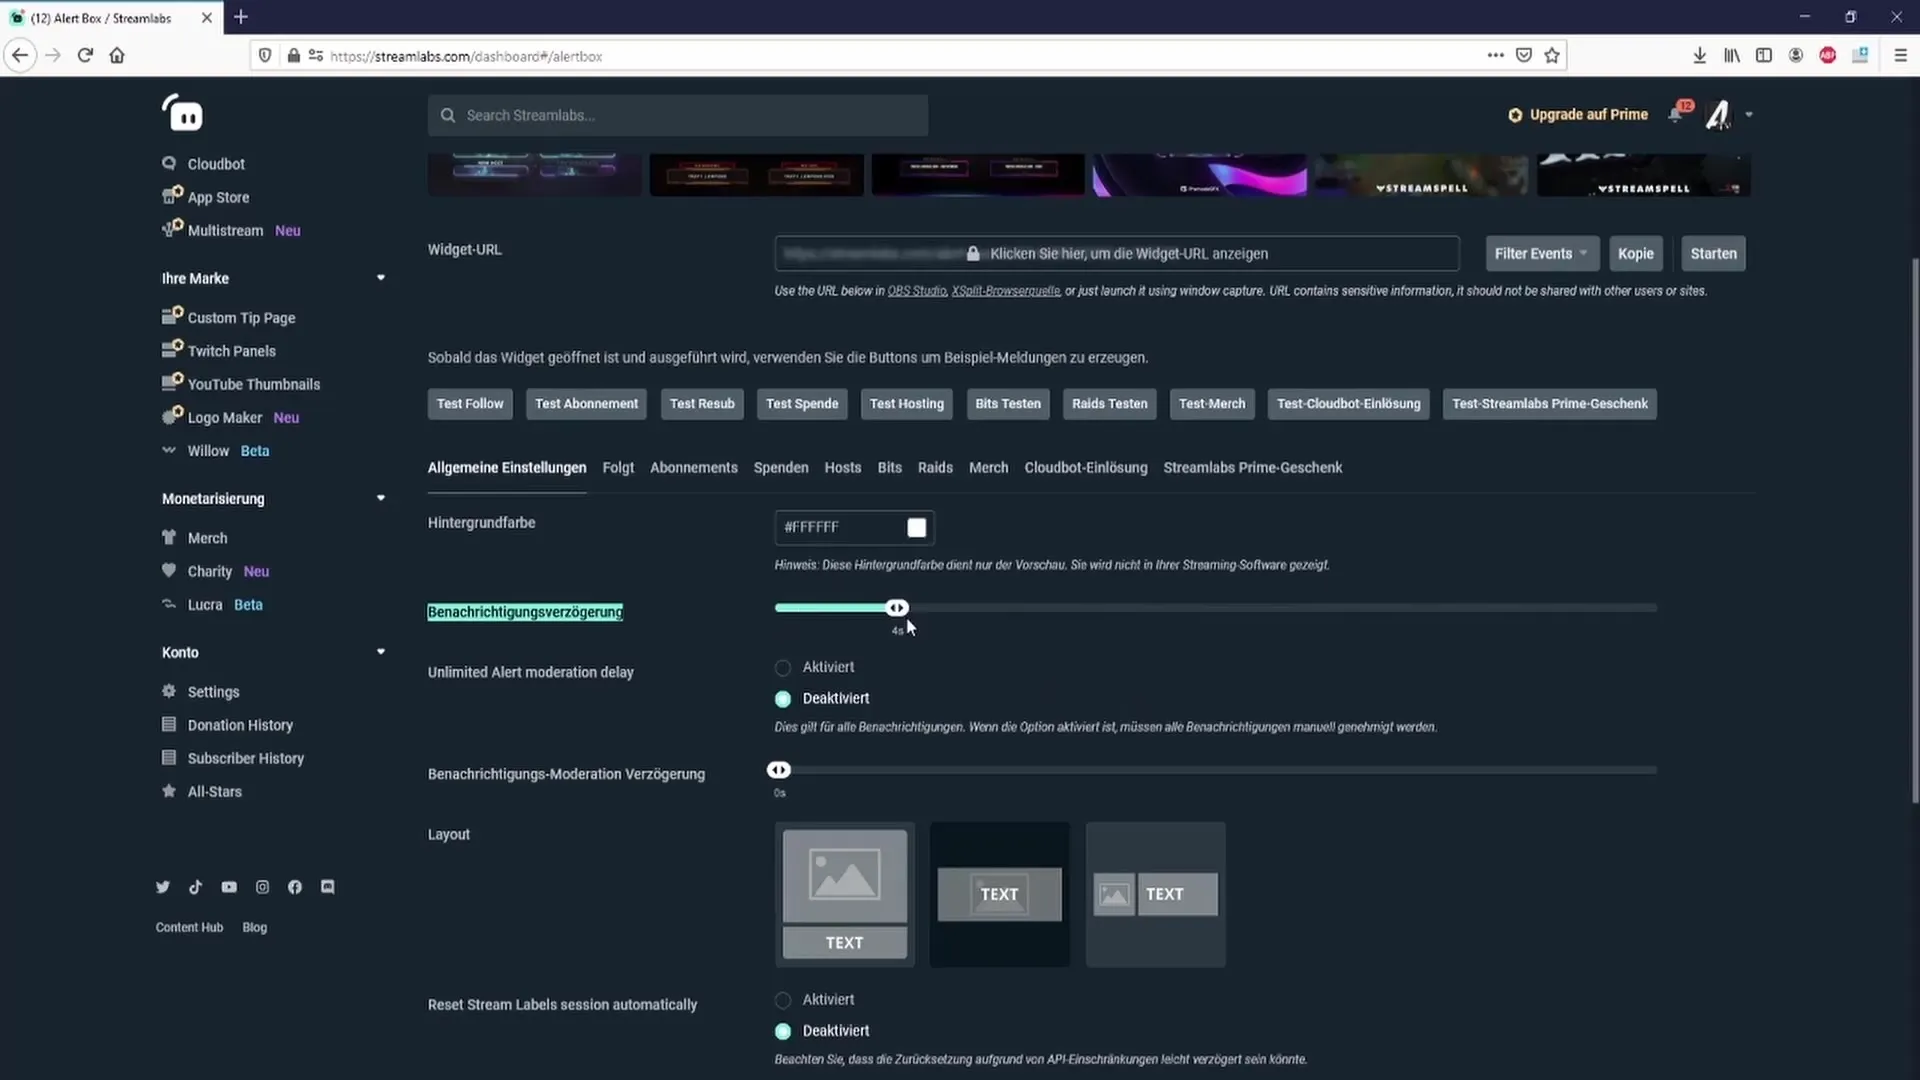Choose the image-beside-text layout

(x=1156, y=894)
